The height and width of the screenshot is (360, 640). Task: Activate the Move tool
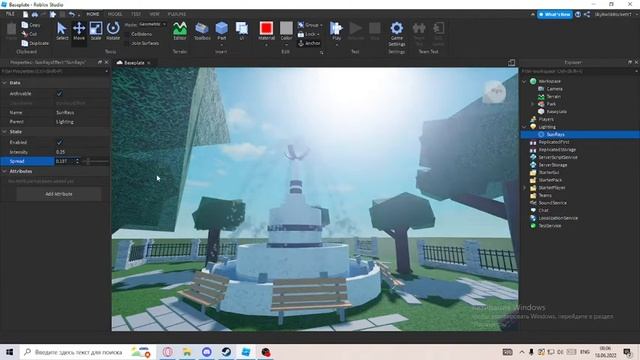(79, 31)
